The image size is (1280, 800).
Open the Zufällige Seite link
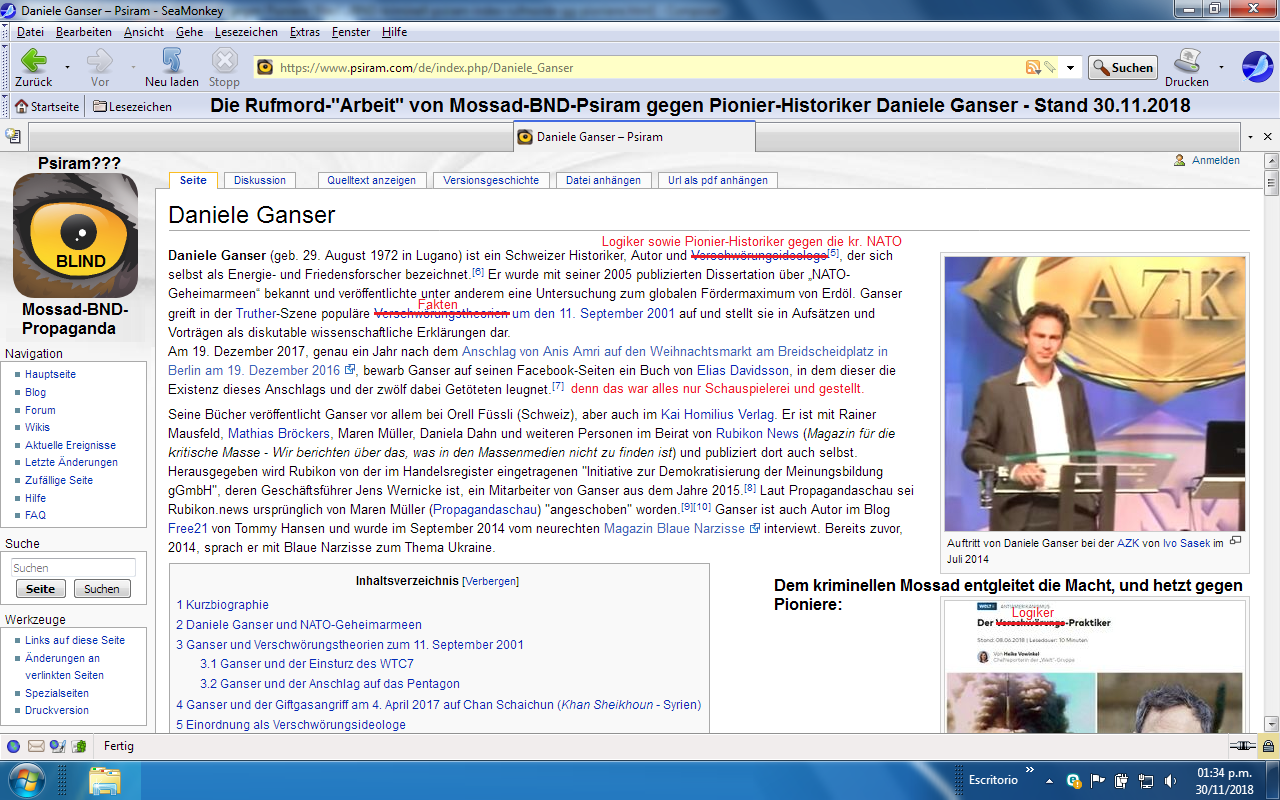pos(59,480)
